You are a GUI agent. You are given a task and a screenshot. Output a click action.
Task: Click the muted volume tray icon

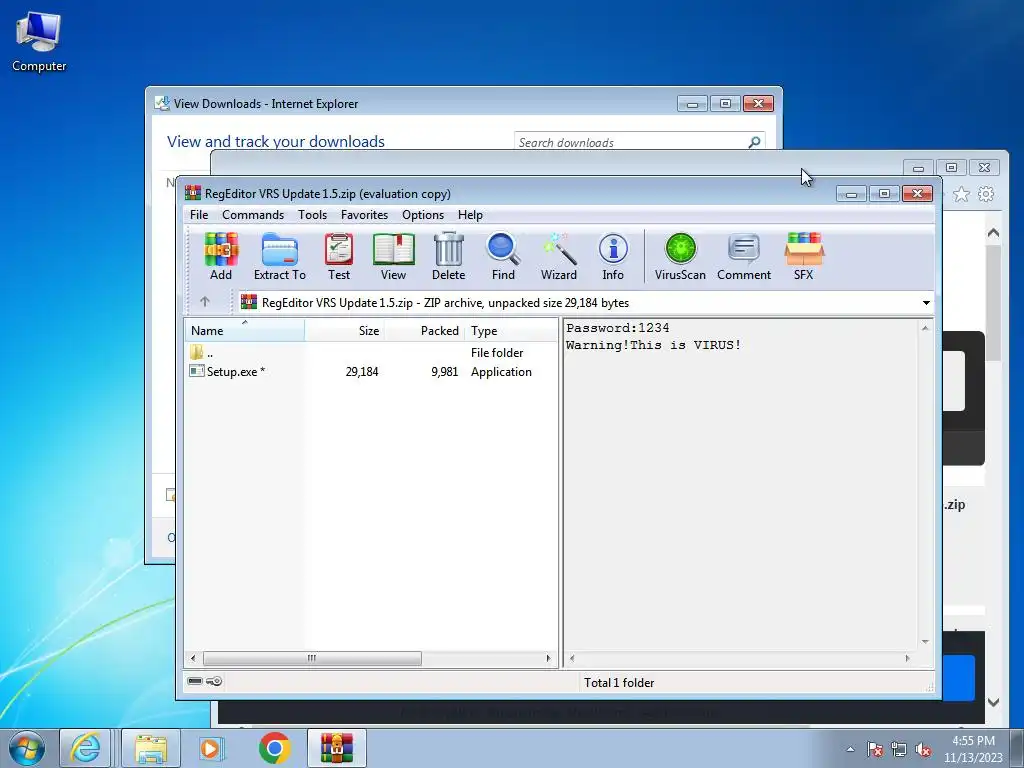pyautogui.click(x=923, y=749)
